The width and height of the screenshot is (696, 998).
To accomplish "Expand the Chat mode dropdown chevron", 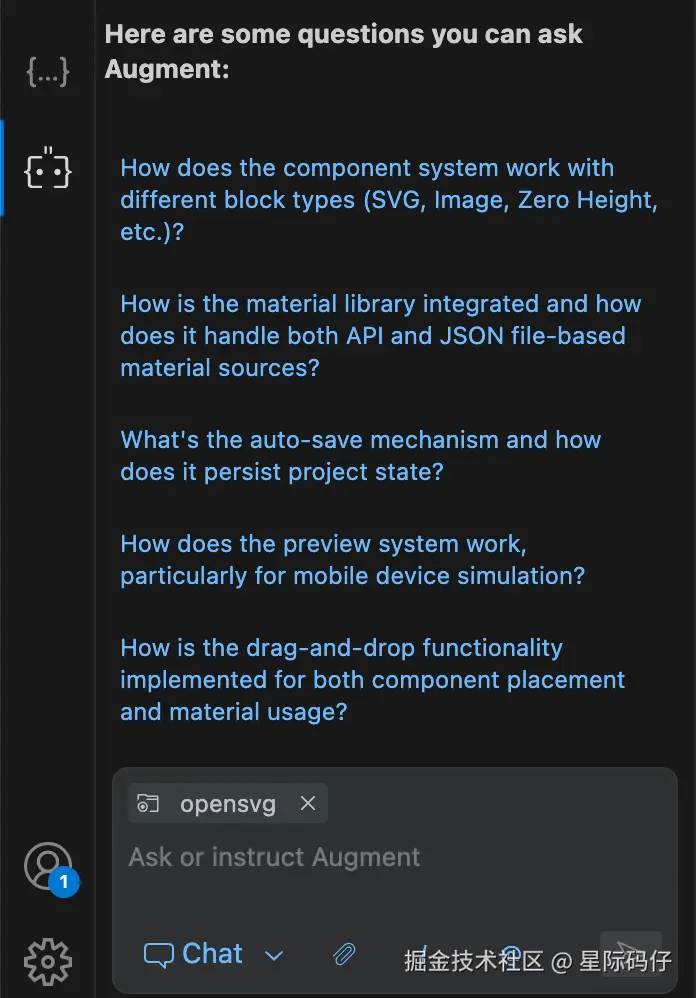I will (274, 956).
